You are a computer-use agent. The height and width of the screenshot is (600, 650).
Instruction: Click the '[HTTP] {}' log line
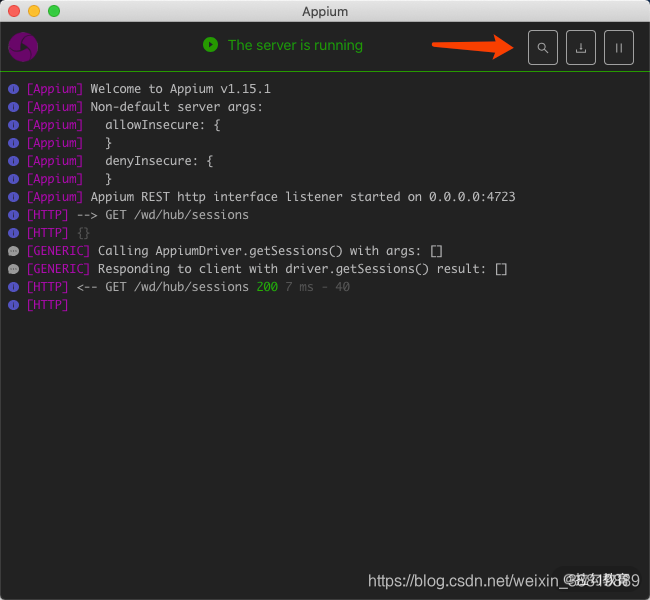point(58,233)
